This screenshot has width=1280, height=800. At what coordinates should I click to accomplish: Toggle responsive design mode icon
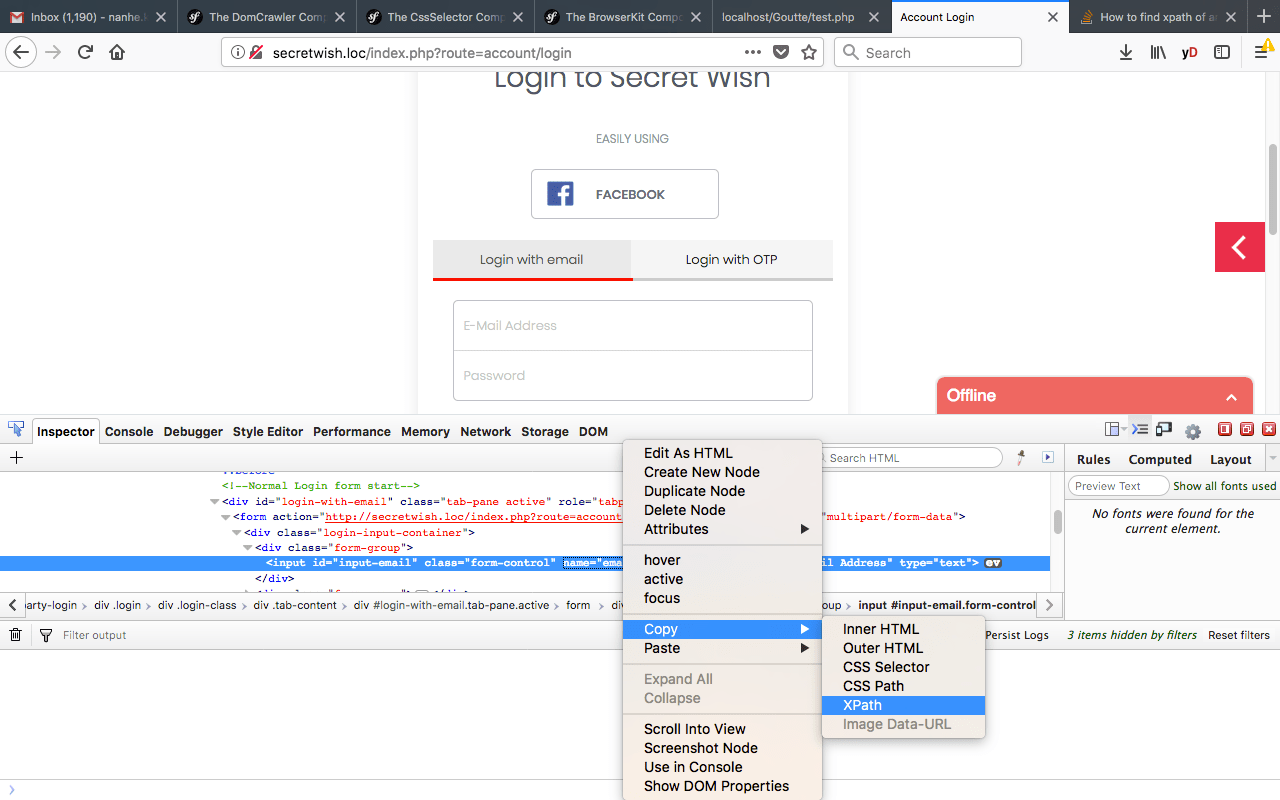tap(1163, 430)
